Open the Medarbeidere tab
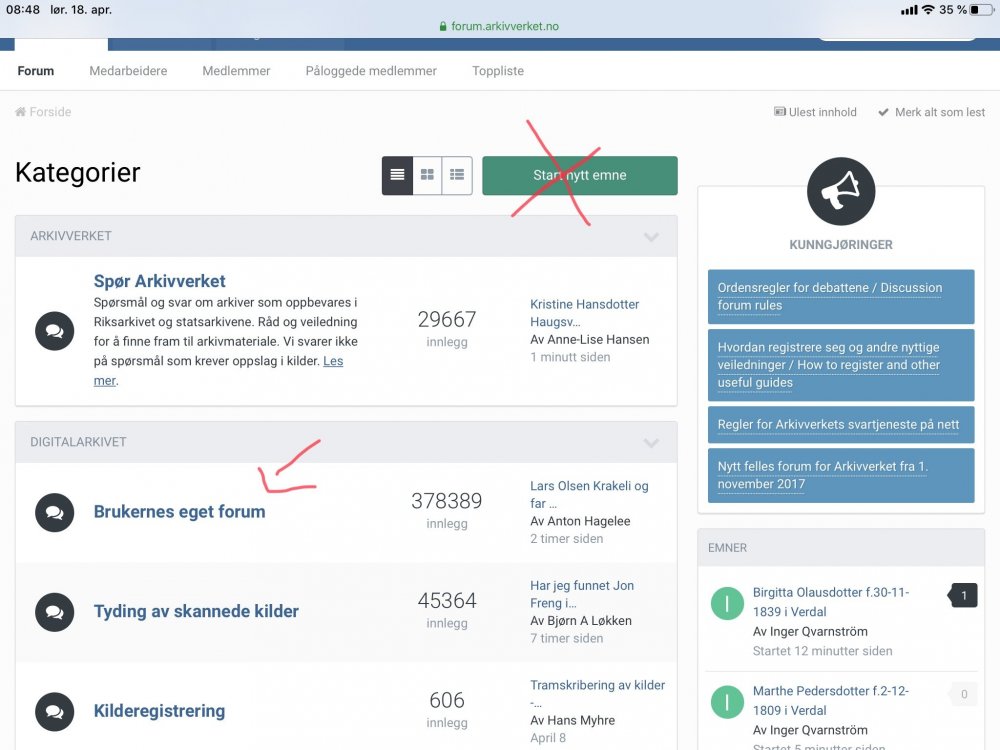This screenshot has width=1000, height=750. 128,71
